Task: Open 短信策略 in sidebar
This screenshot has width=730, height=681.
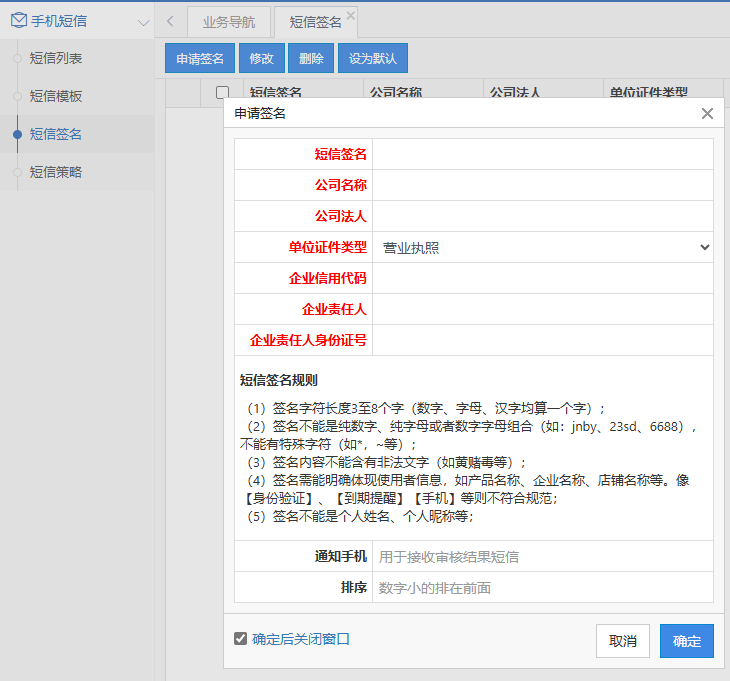Action: pos(55,172)
